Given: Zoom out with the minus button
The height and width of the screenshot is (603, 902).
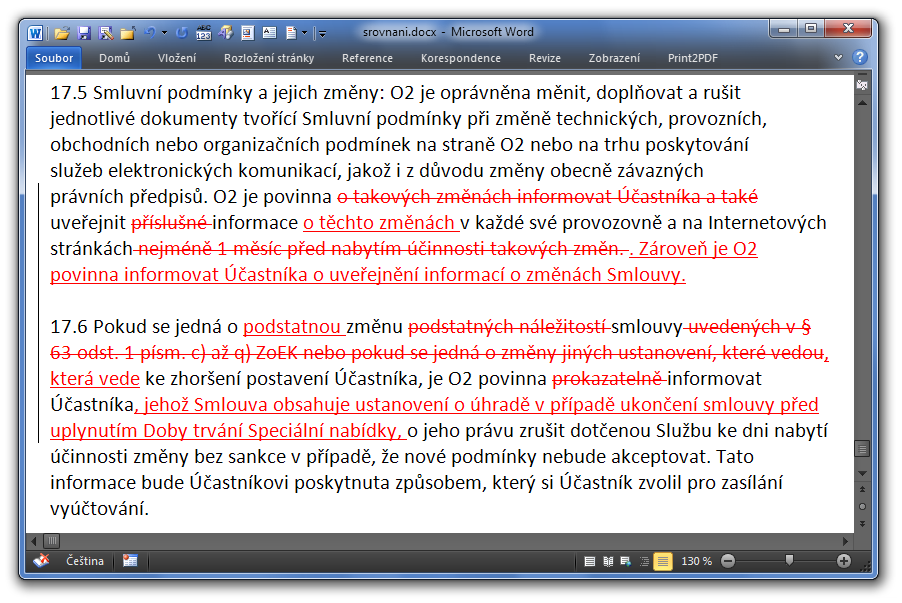Looking at the screenshot, I should (728, 561).
